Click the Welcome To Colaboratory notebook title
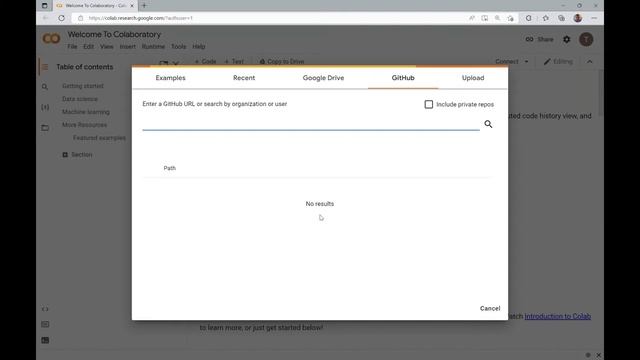 (x=114, y=35)
